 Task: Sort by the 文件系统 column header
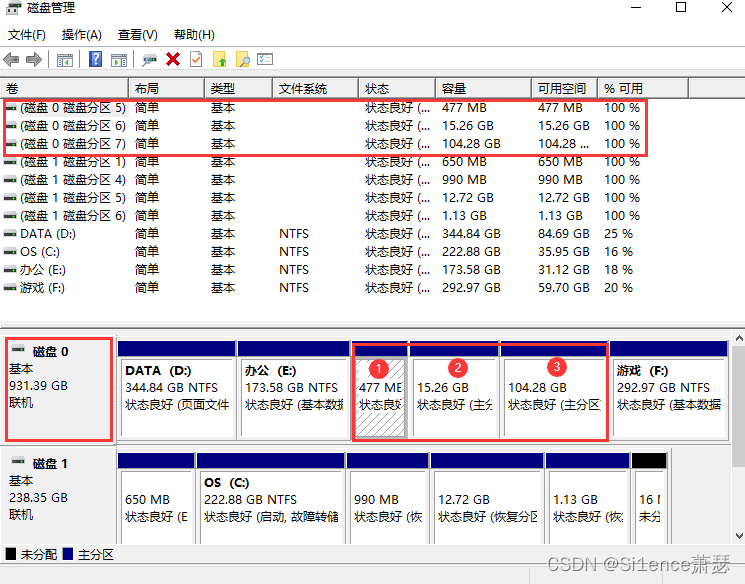click(316, 88)
